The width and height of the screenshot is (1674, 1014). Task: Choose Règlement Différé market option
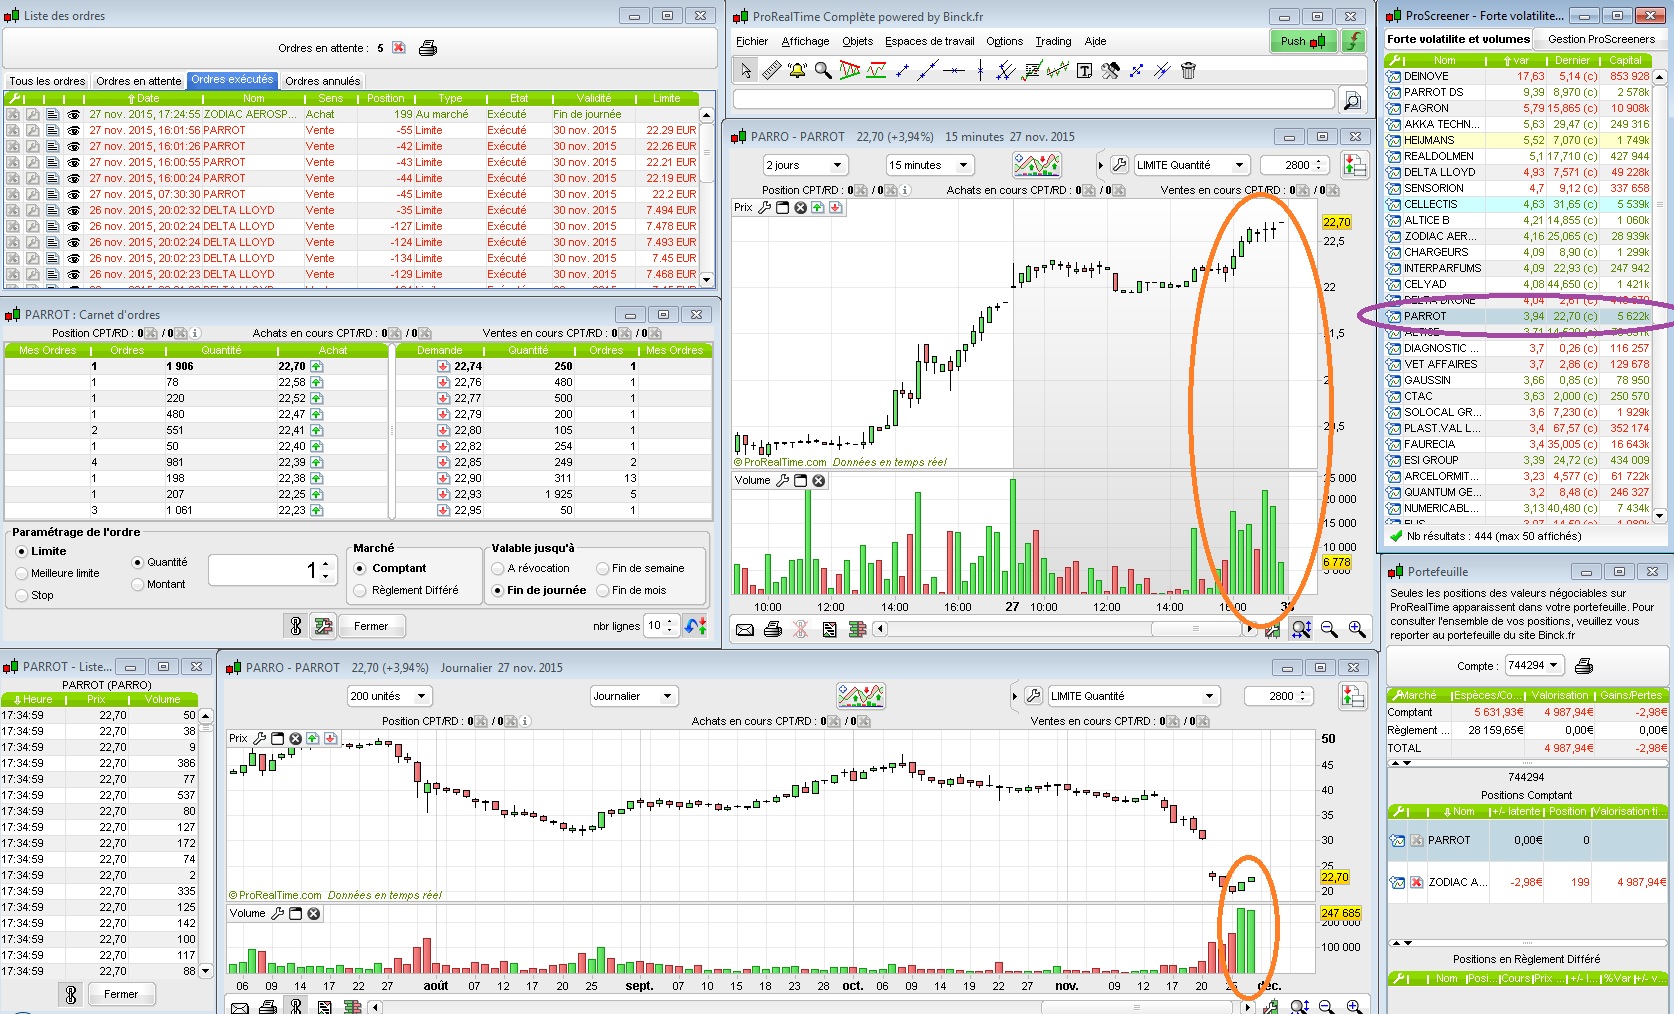(x=361, y=590)
